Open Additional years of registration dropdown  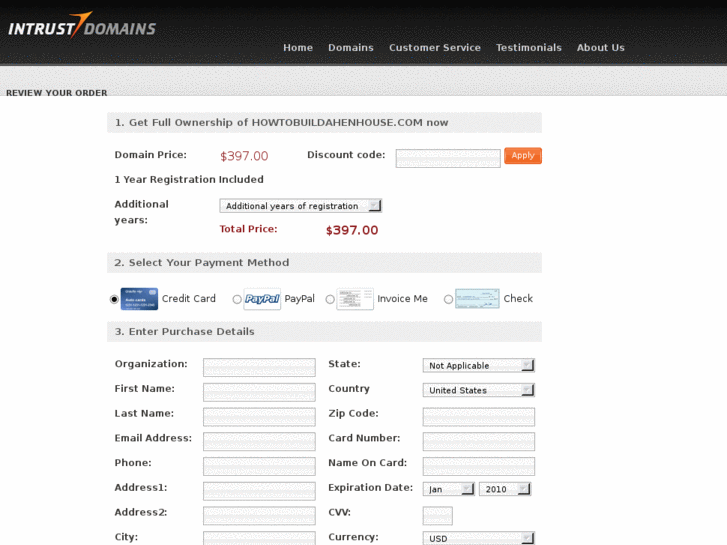300,206
